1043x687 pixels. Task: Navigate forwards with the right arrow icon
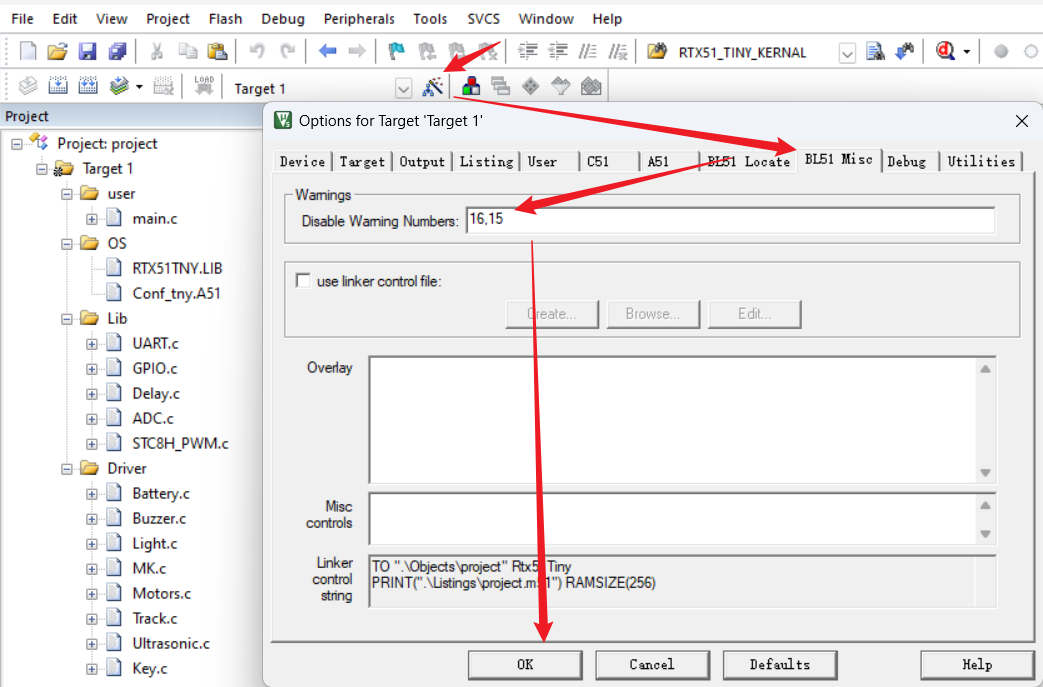click(357, 51)
